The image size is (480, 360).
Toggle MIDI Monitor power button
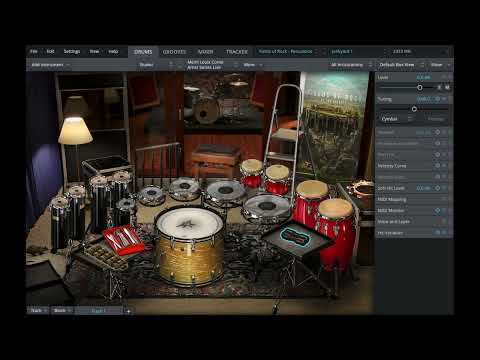tap(438, 210)
